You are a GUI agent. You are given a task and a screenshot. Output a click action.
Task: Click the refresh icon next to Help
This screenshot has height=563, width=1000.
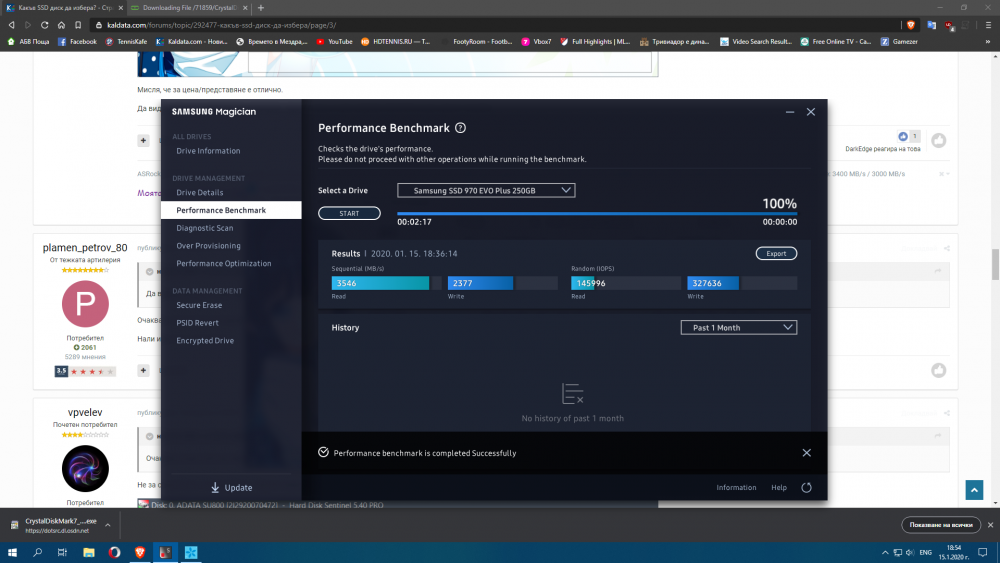pos(806,488)
